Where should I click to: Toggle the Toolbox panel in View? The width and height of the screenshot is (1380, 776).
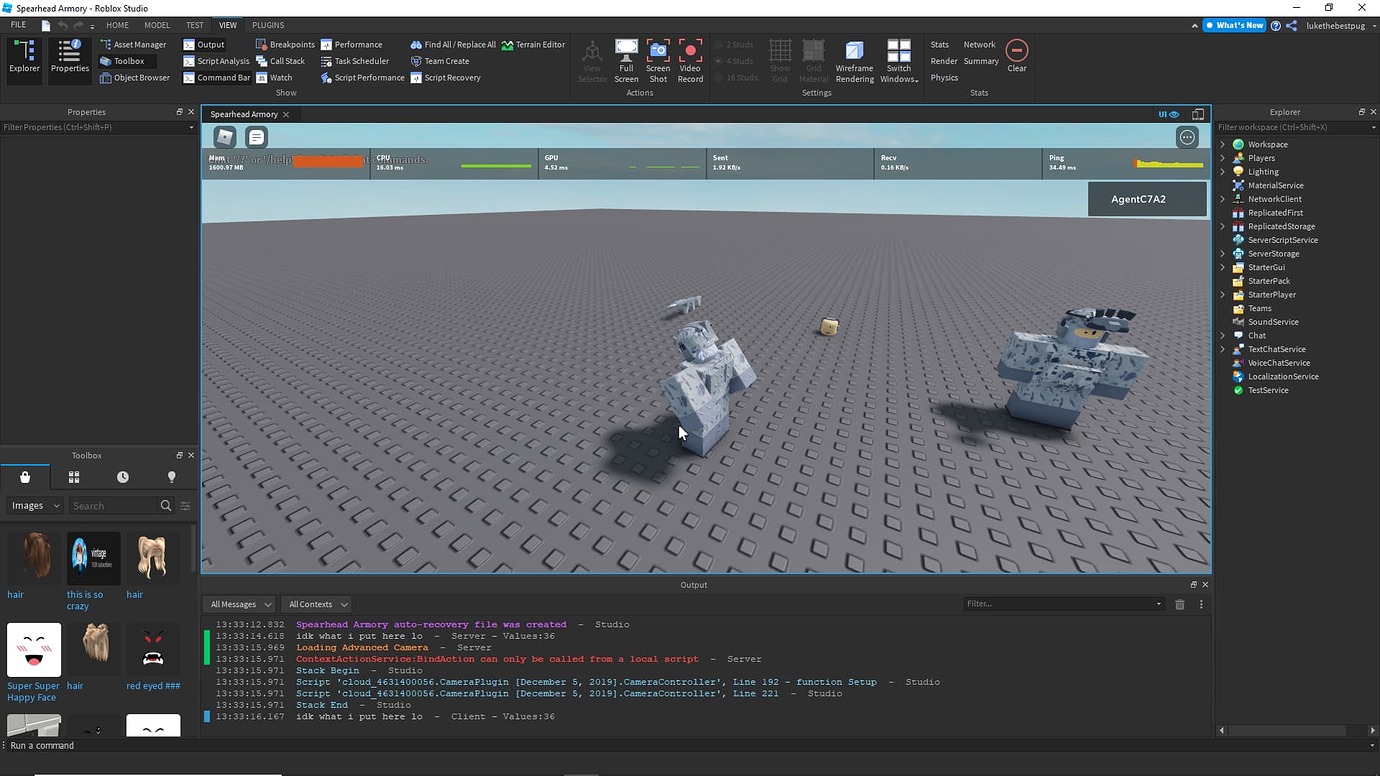[x=122, y=61]
